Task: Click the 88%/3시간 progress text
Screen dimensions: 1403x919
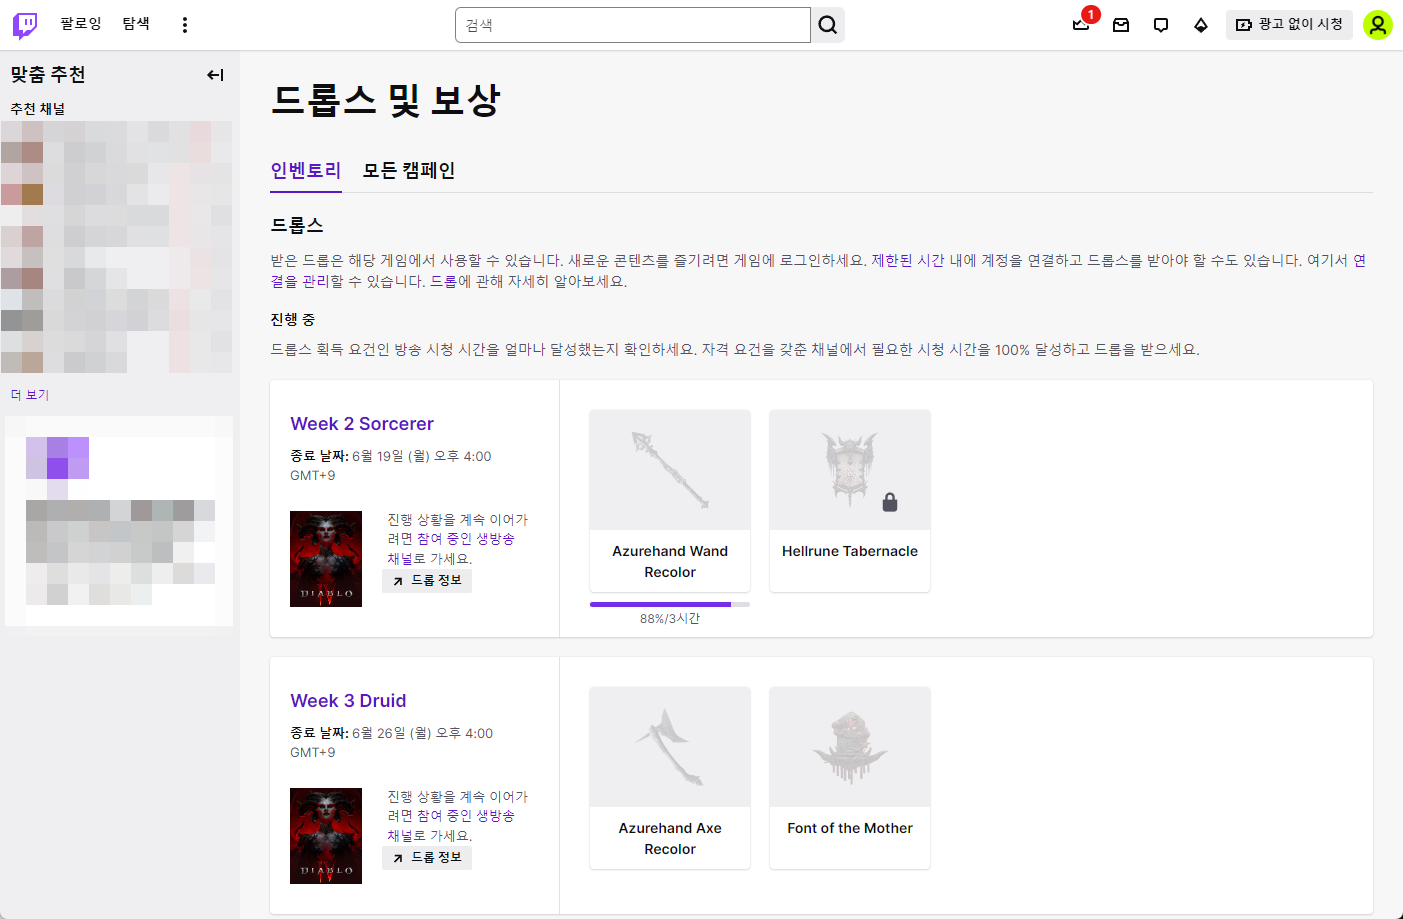Action: 670,619
